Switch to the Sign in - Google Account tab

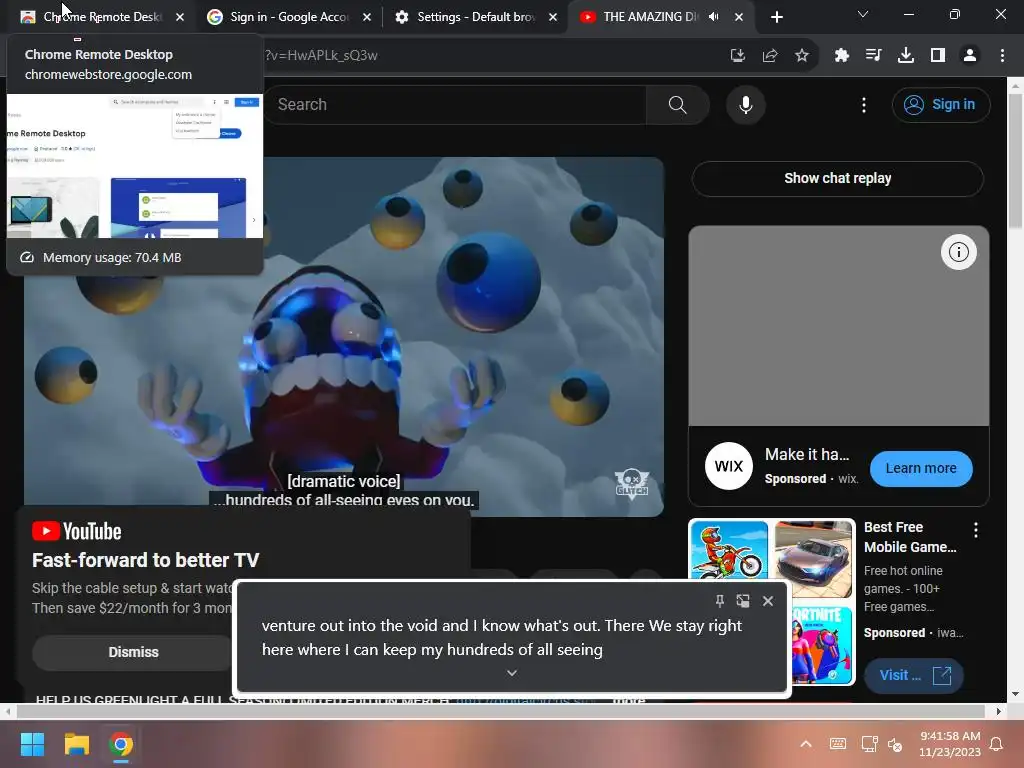coord(289,17)
